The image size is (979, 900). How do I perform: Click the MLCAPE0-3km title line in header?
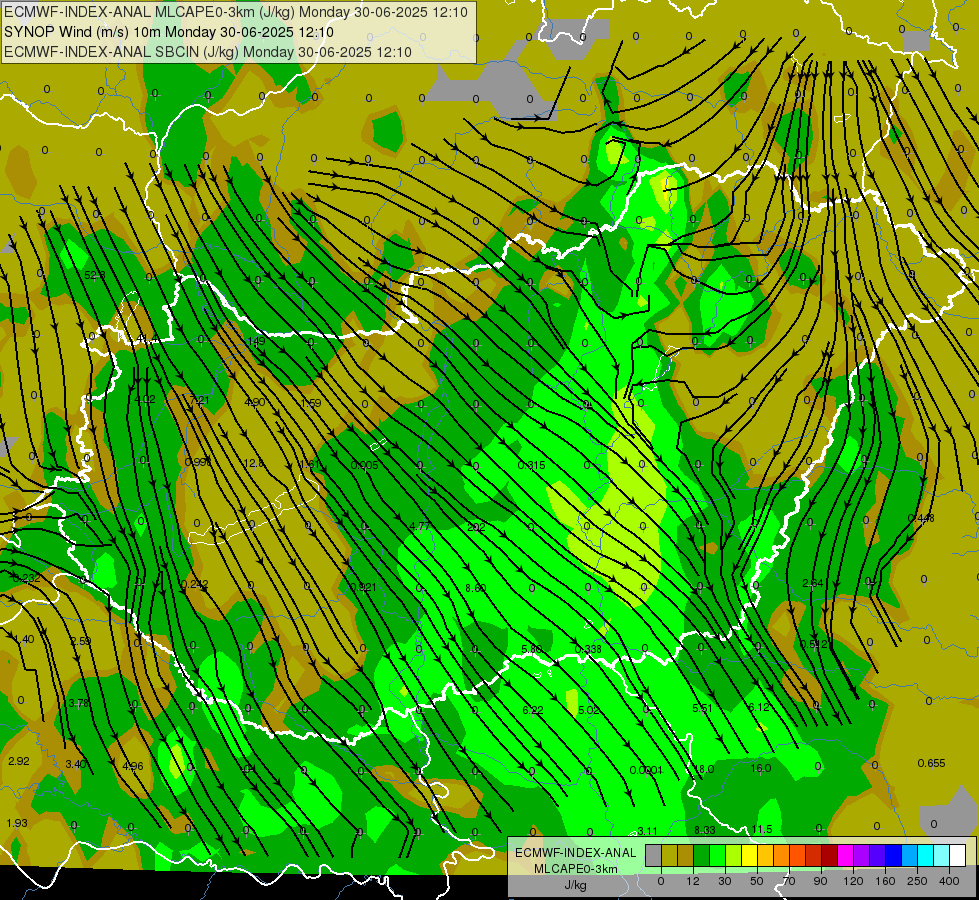(x=235, y=12)
